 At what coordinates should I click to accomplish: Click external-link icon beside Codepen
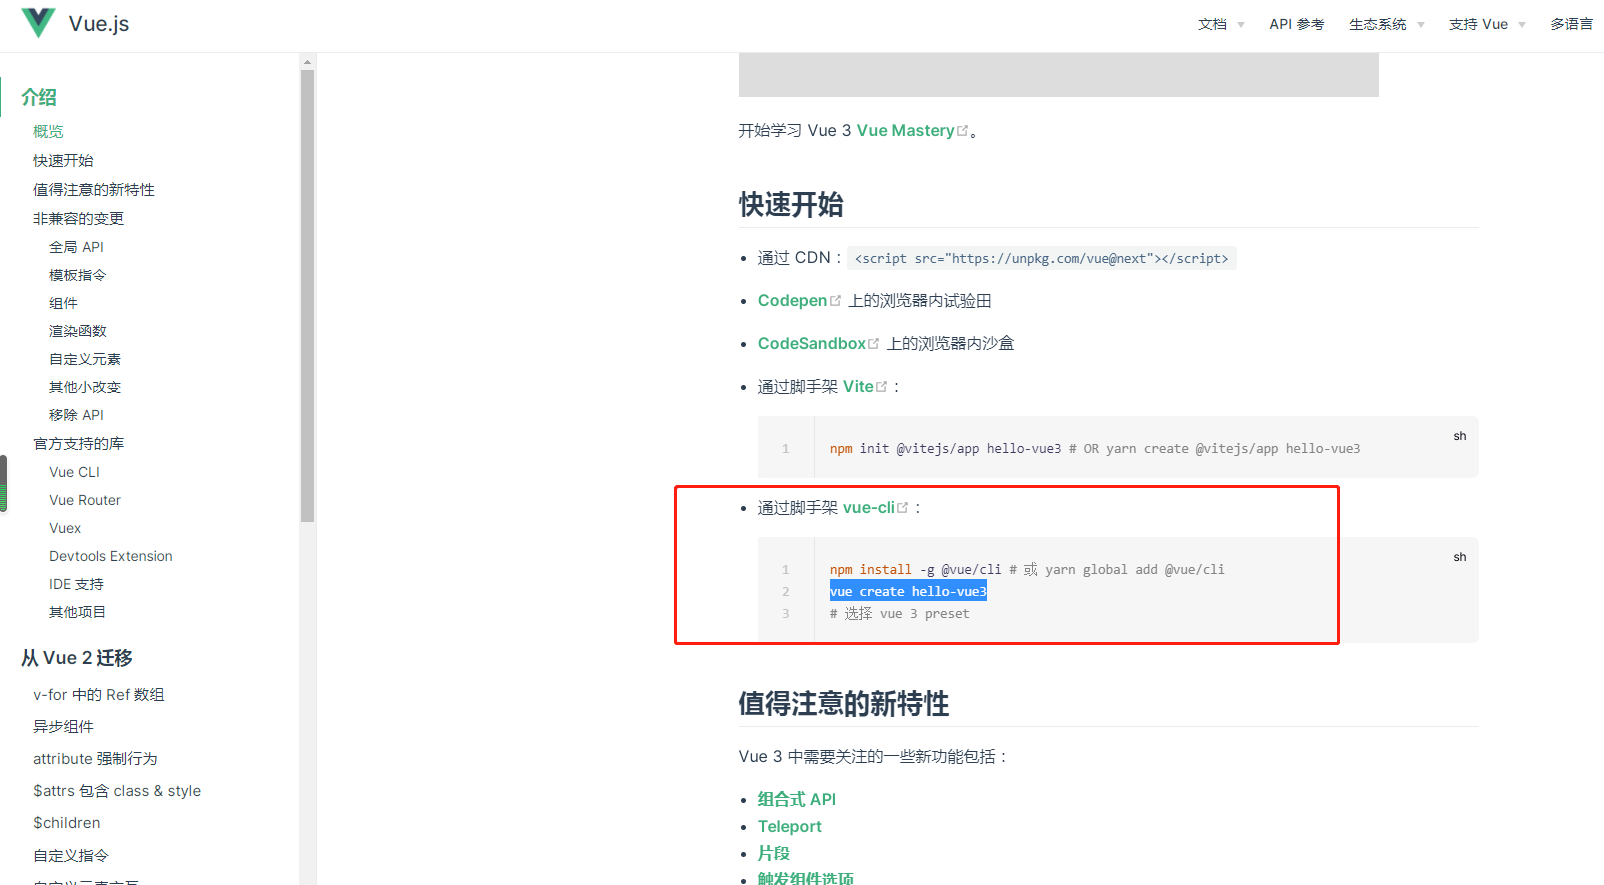[x=836, y=300]
